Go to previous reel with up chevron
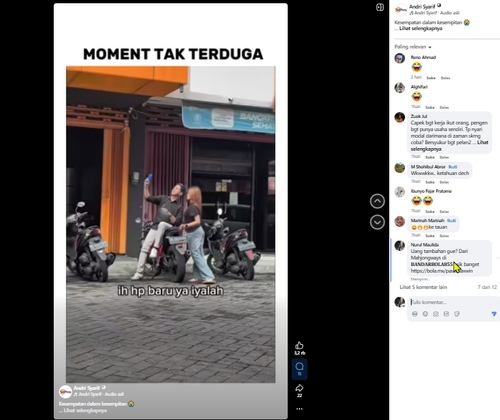The image size is (500, 420). pyautogui.click(x=377, y=201)
